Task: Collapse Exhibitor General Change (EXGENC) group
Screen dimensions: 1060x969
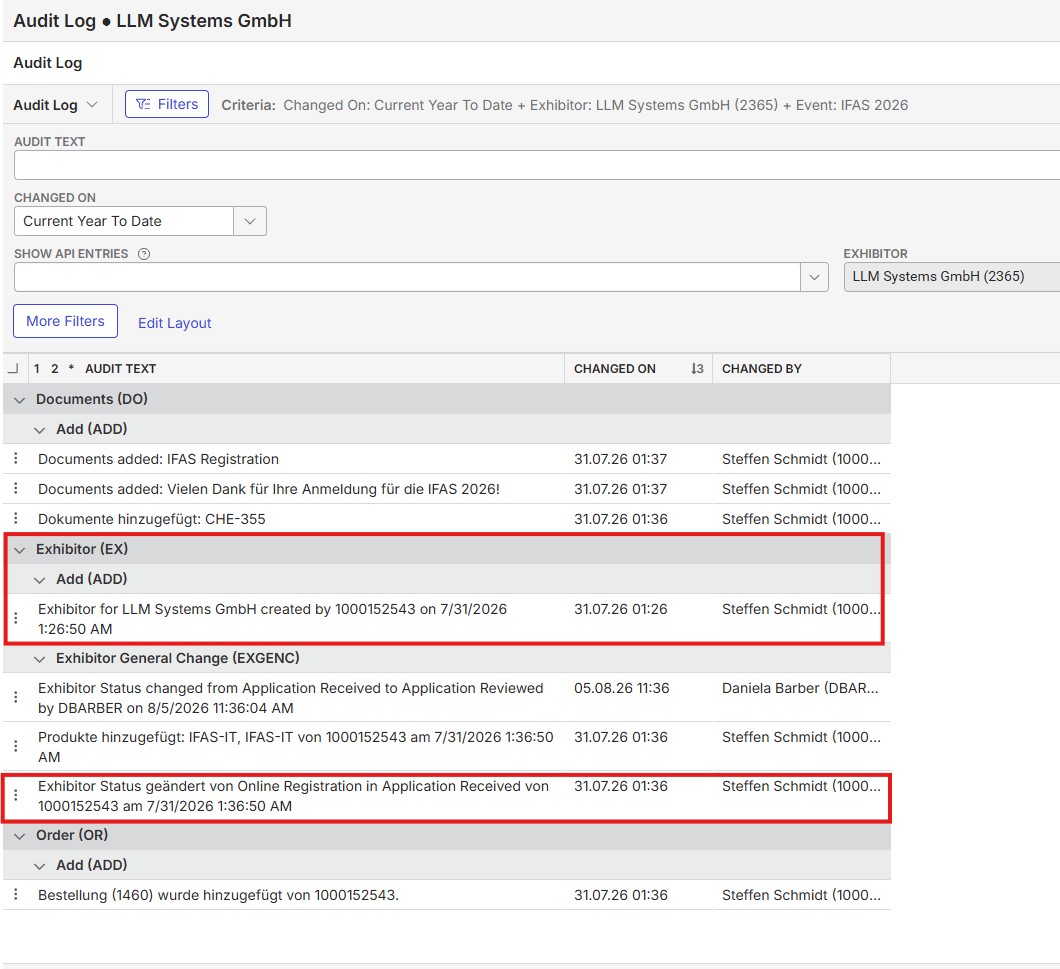Action: click(x=40, y=659)
